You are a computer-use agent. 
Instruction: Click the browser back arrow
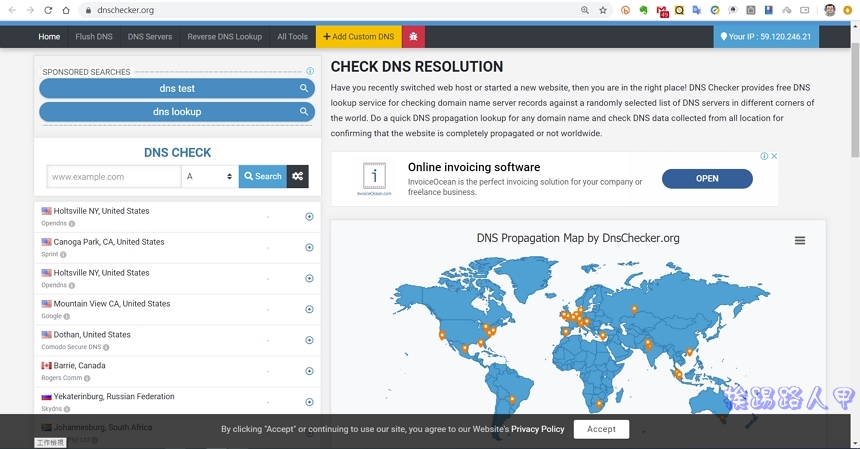tap(12, 10)
